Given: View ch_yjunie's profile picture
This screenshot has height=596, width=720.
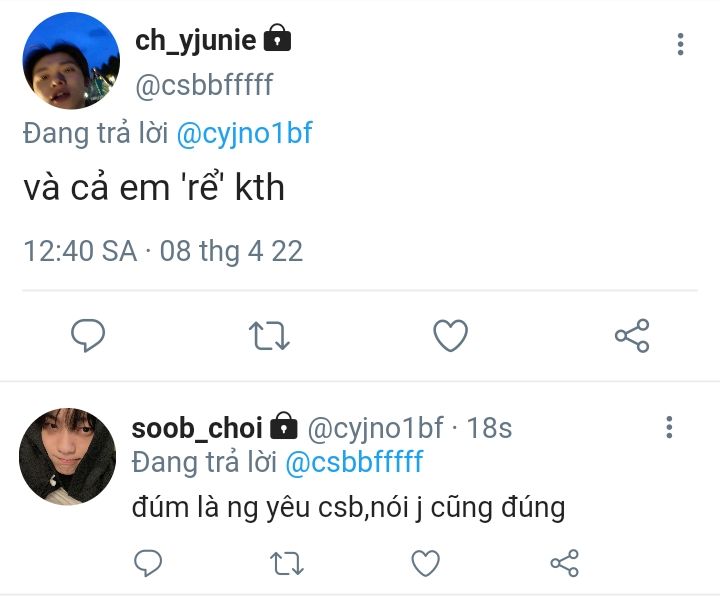Looking at the screenshot, I should 71,61.
